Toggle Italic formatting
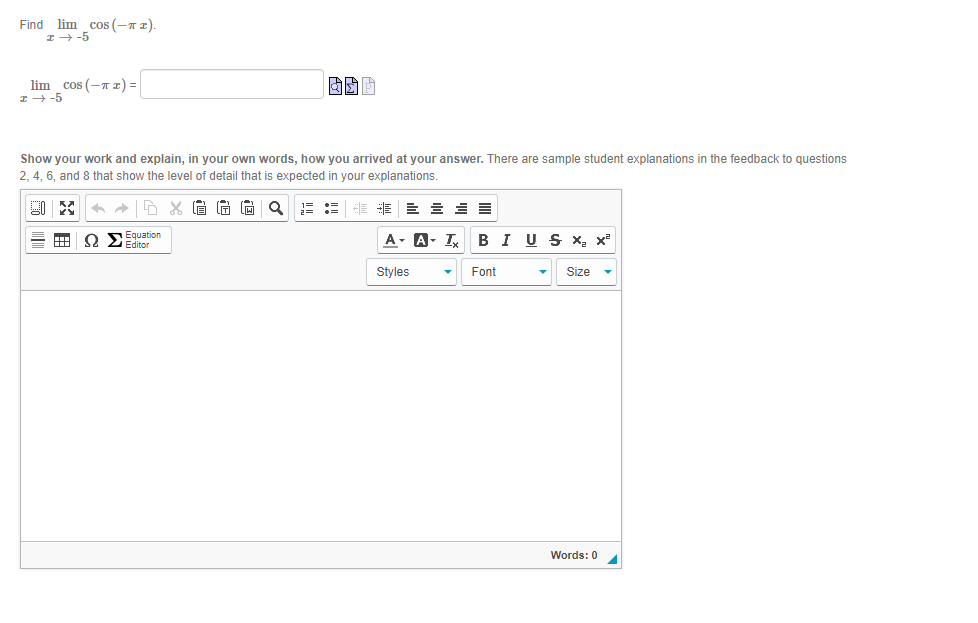This screenshot has width=978, height=623. pyautogui.click(x=506, y=240)
